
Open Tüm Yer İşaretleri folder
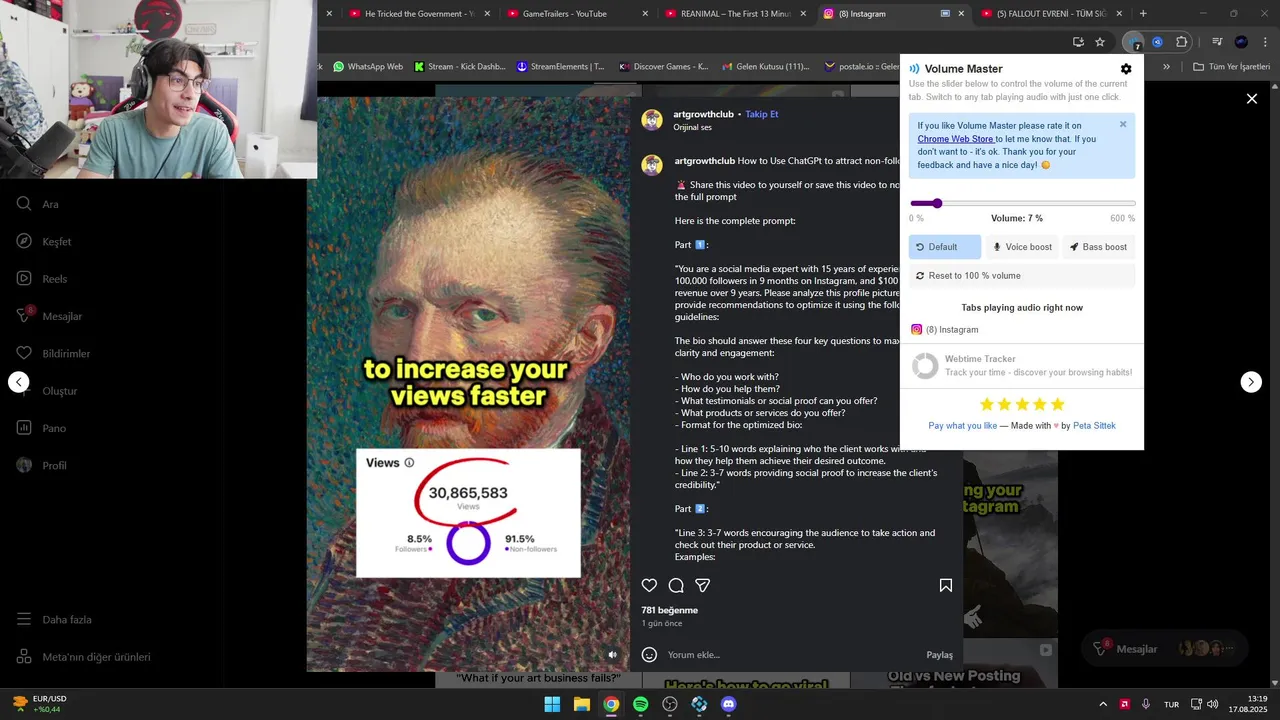(x=1231, y=67)
